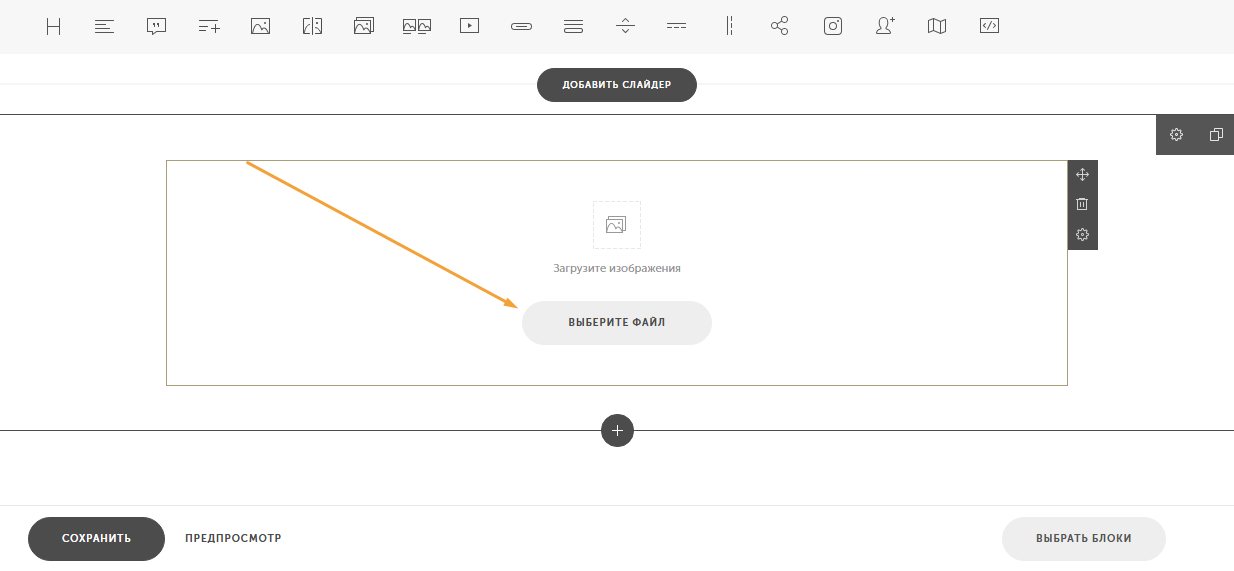The image size is (1234, 571).
Task: Add a button block (pill icon)
Action: (x=521, y=27)
